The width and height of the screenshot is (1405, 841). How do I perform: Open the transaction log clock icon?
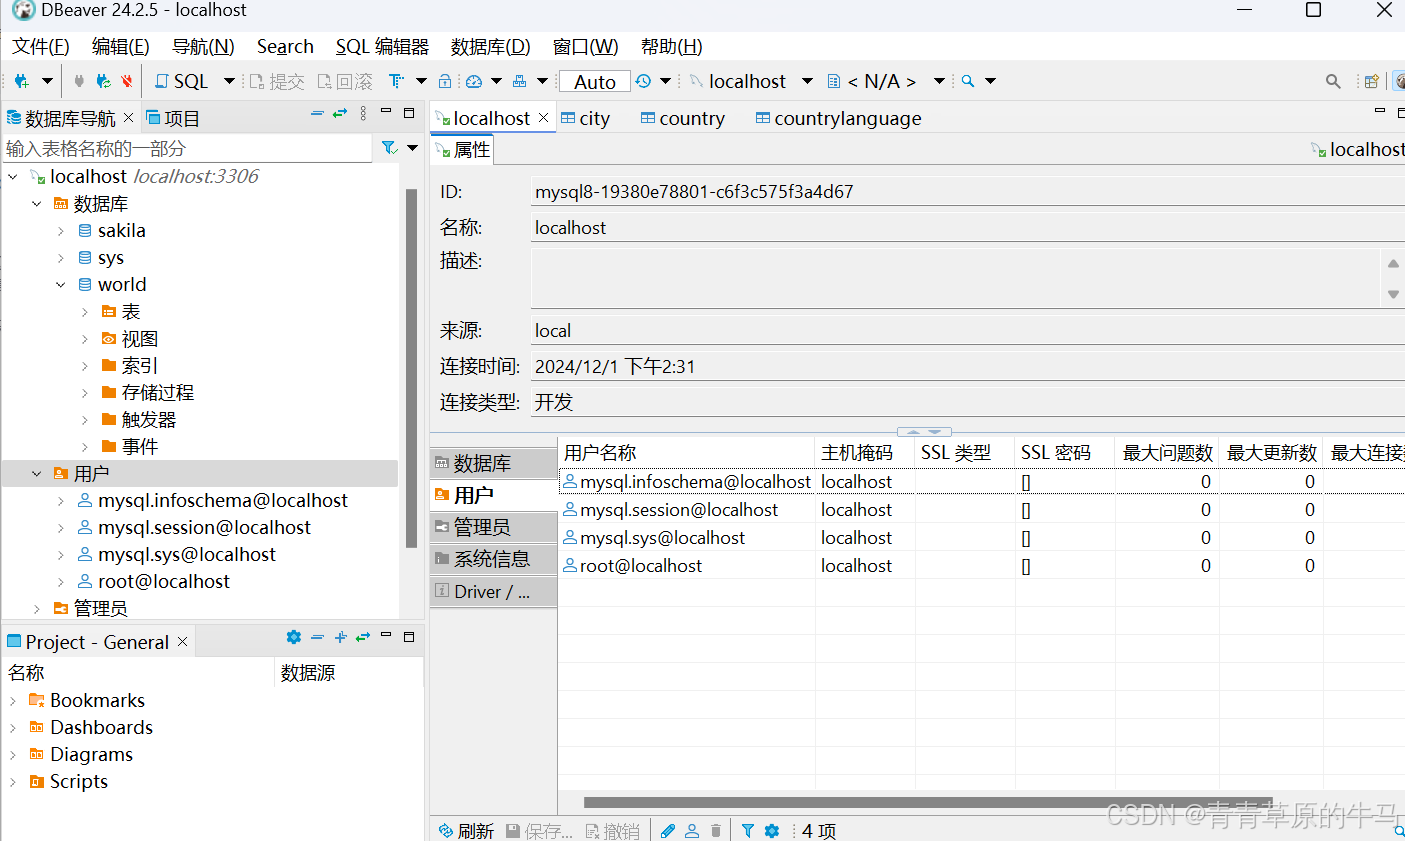point(643,81)
